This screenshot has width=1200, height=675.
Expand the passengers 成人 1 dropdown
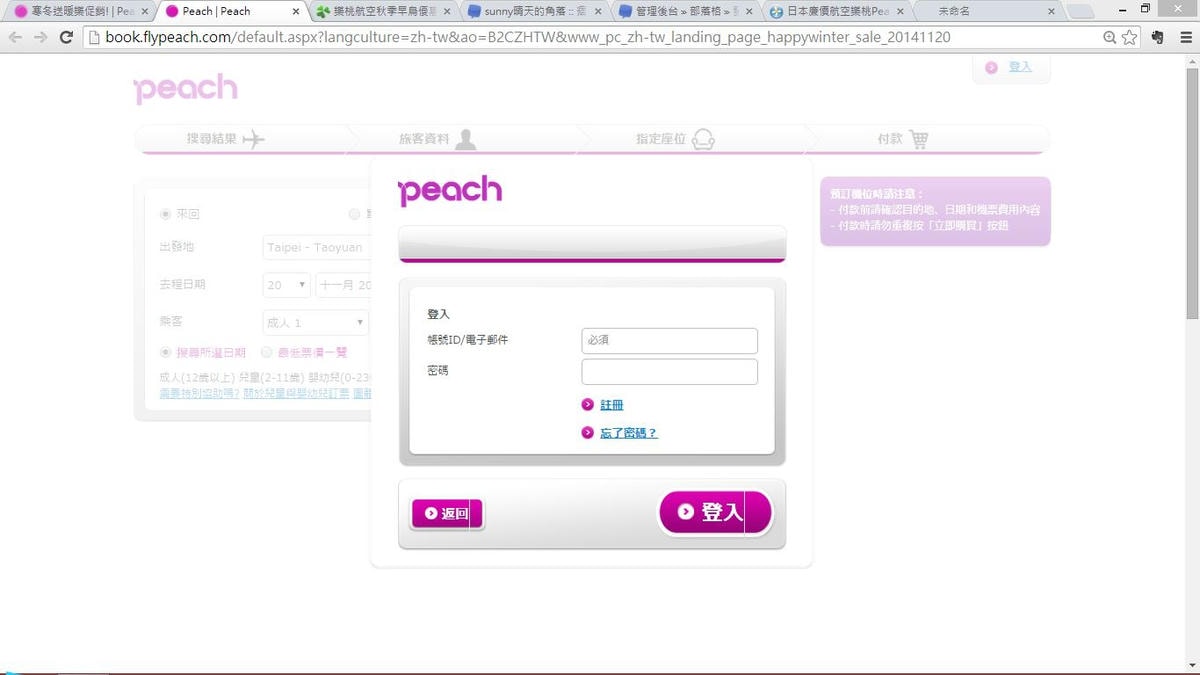pyautogui.click(x=315, y=323)
